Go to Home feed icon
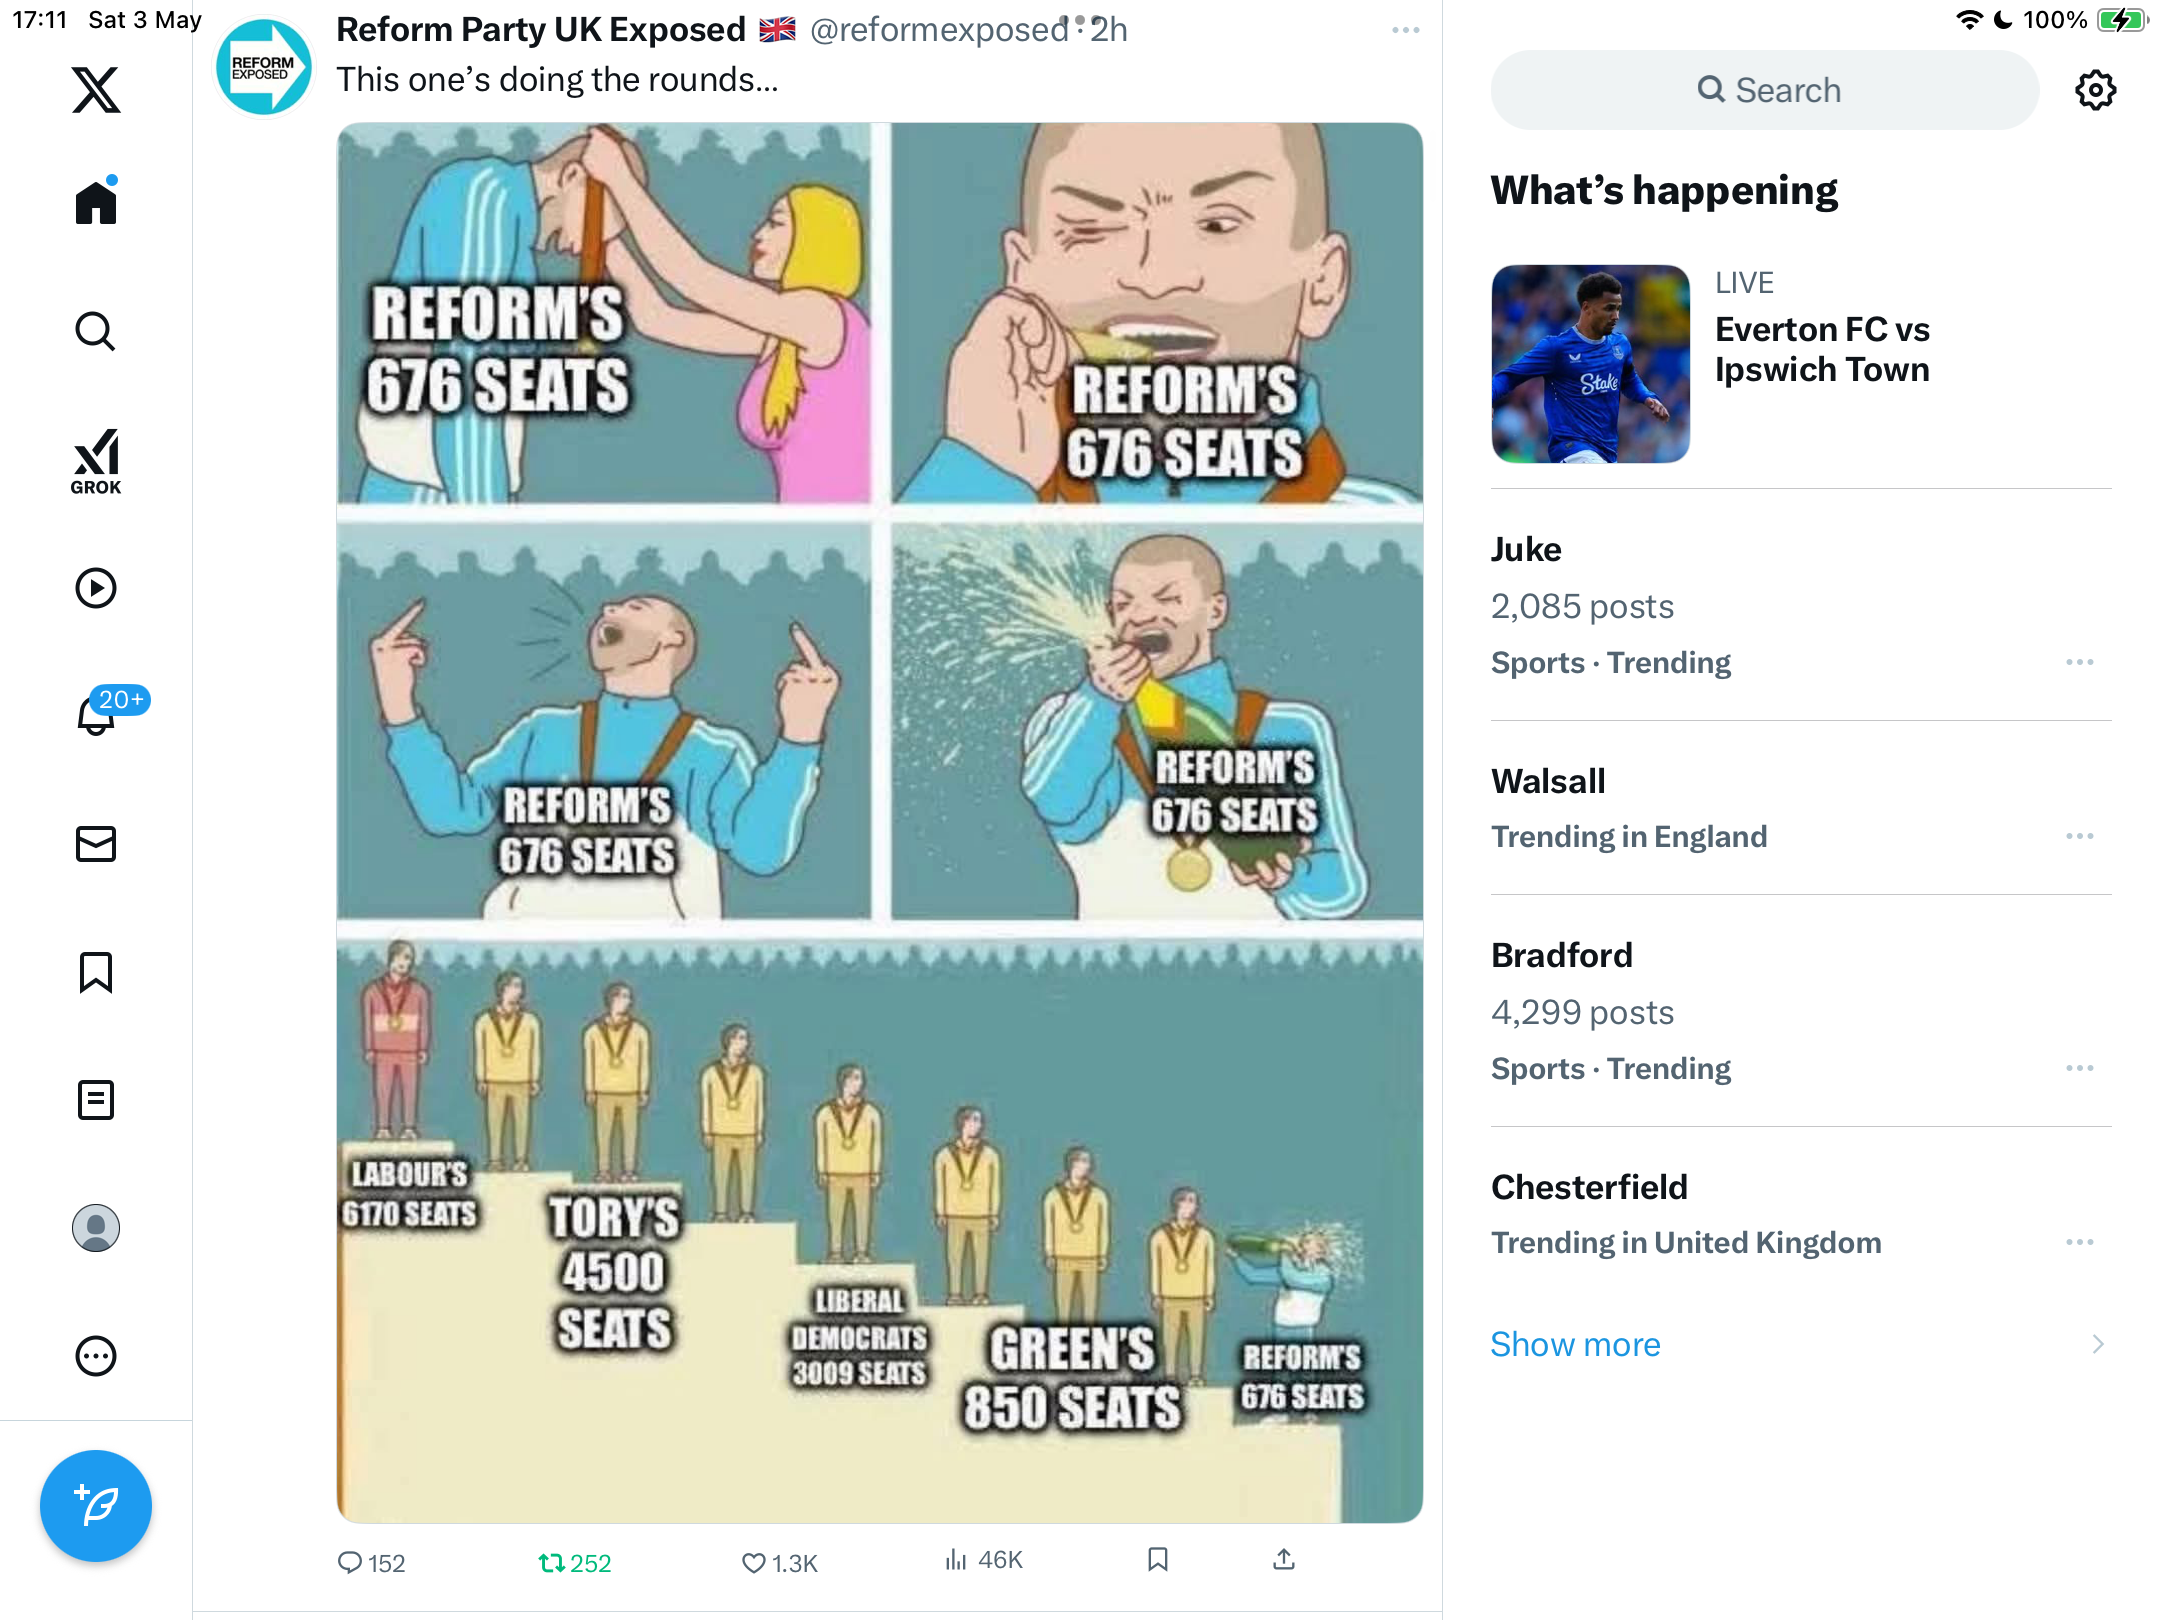This screenshot has width=2160, height=1620. pyautogui.click(x=96, y=201)
